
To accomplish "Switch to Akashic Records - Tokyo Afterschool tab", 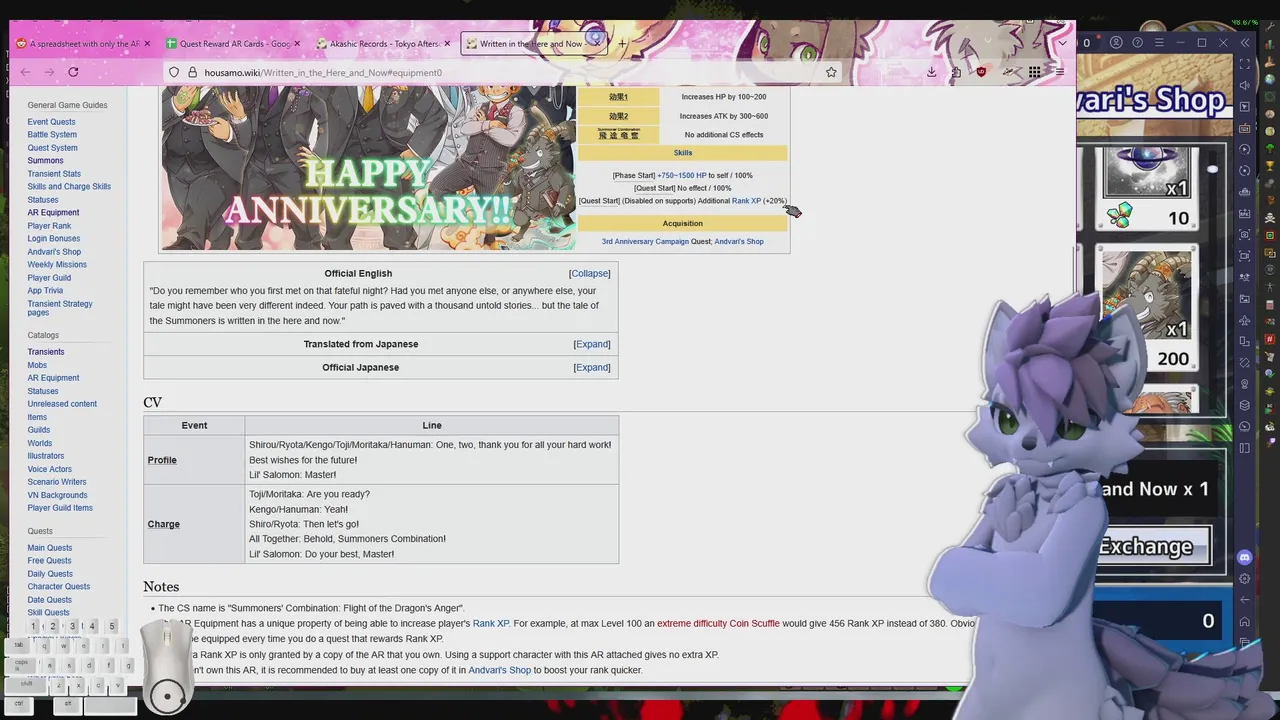I will pyautogui.click(x=385, y=43).
